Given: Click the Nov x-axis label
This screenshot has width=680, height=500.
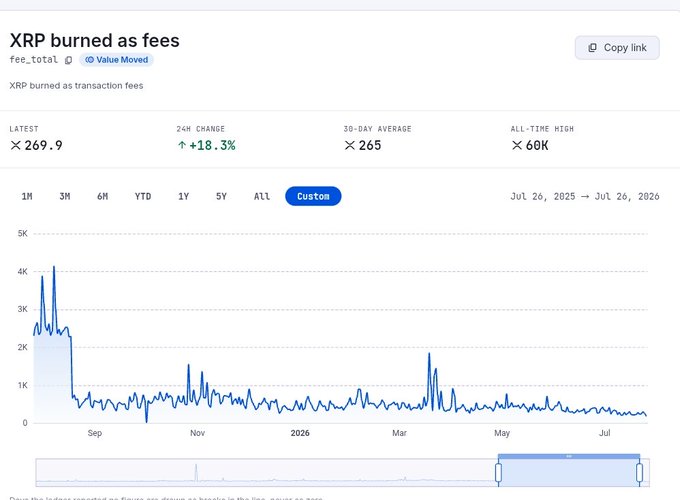Looking at the screenshot, I should point(197,433).
